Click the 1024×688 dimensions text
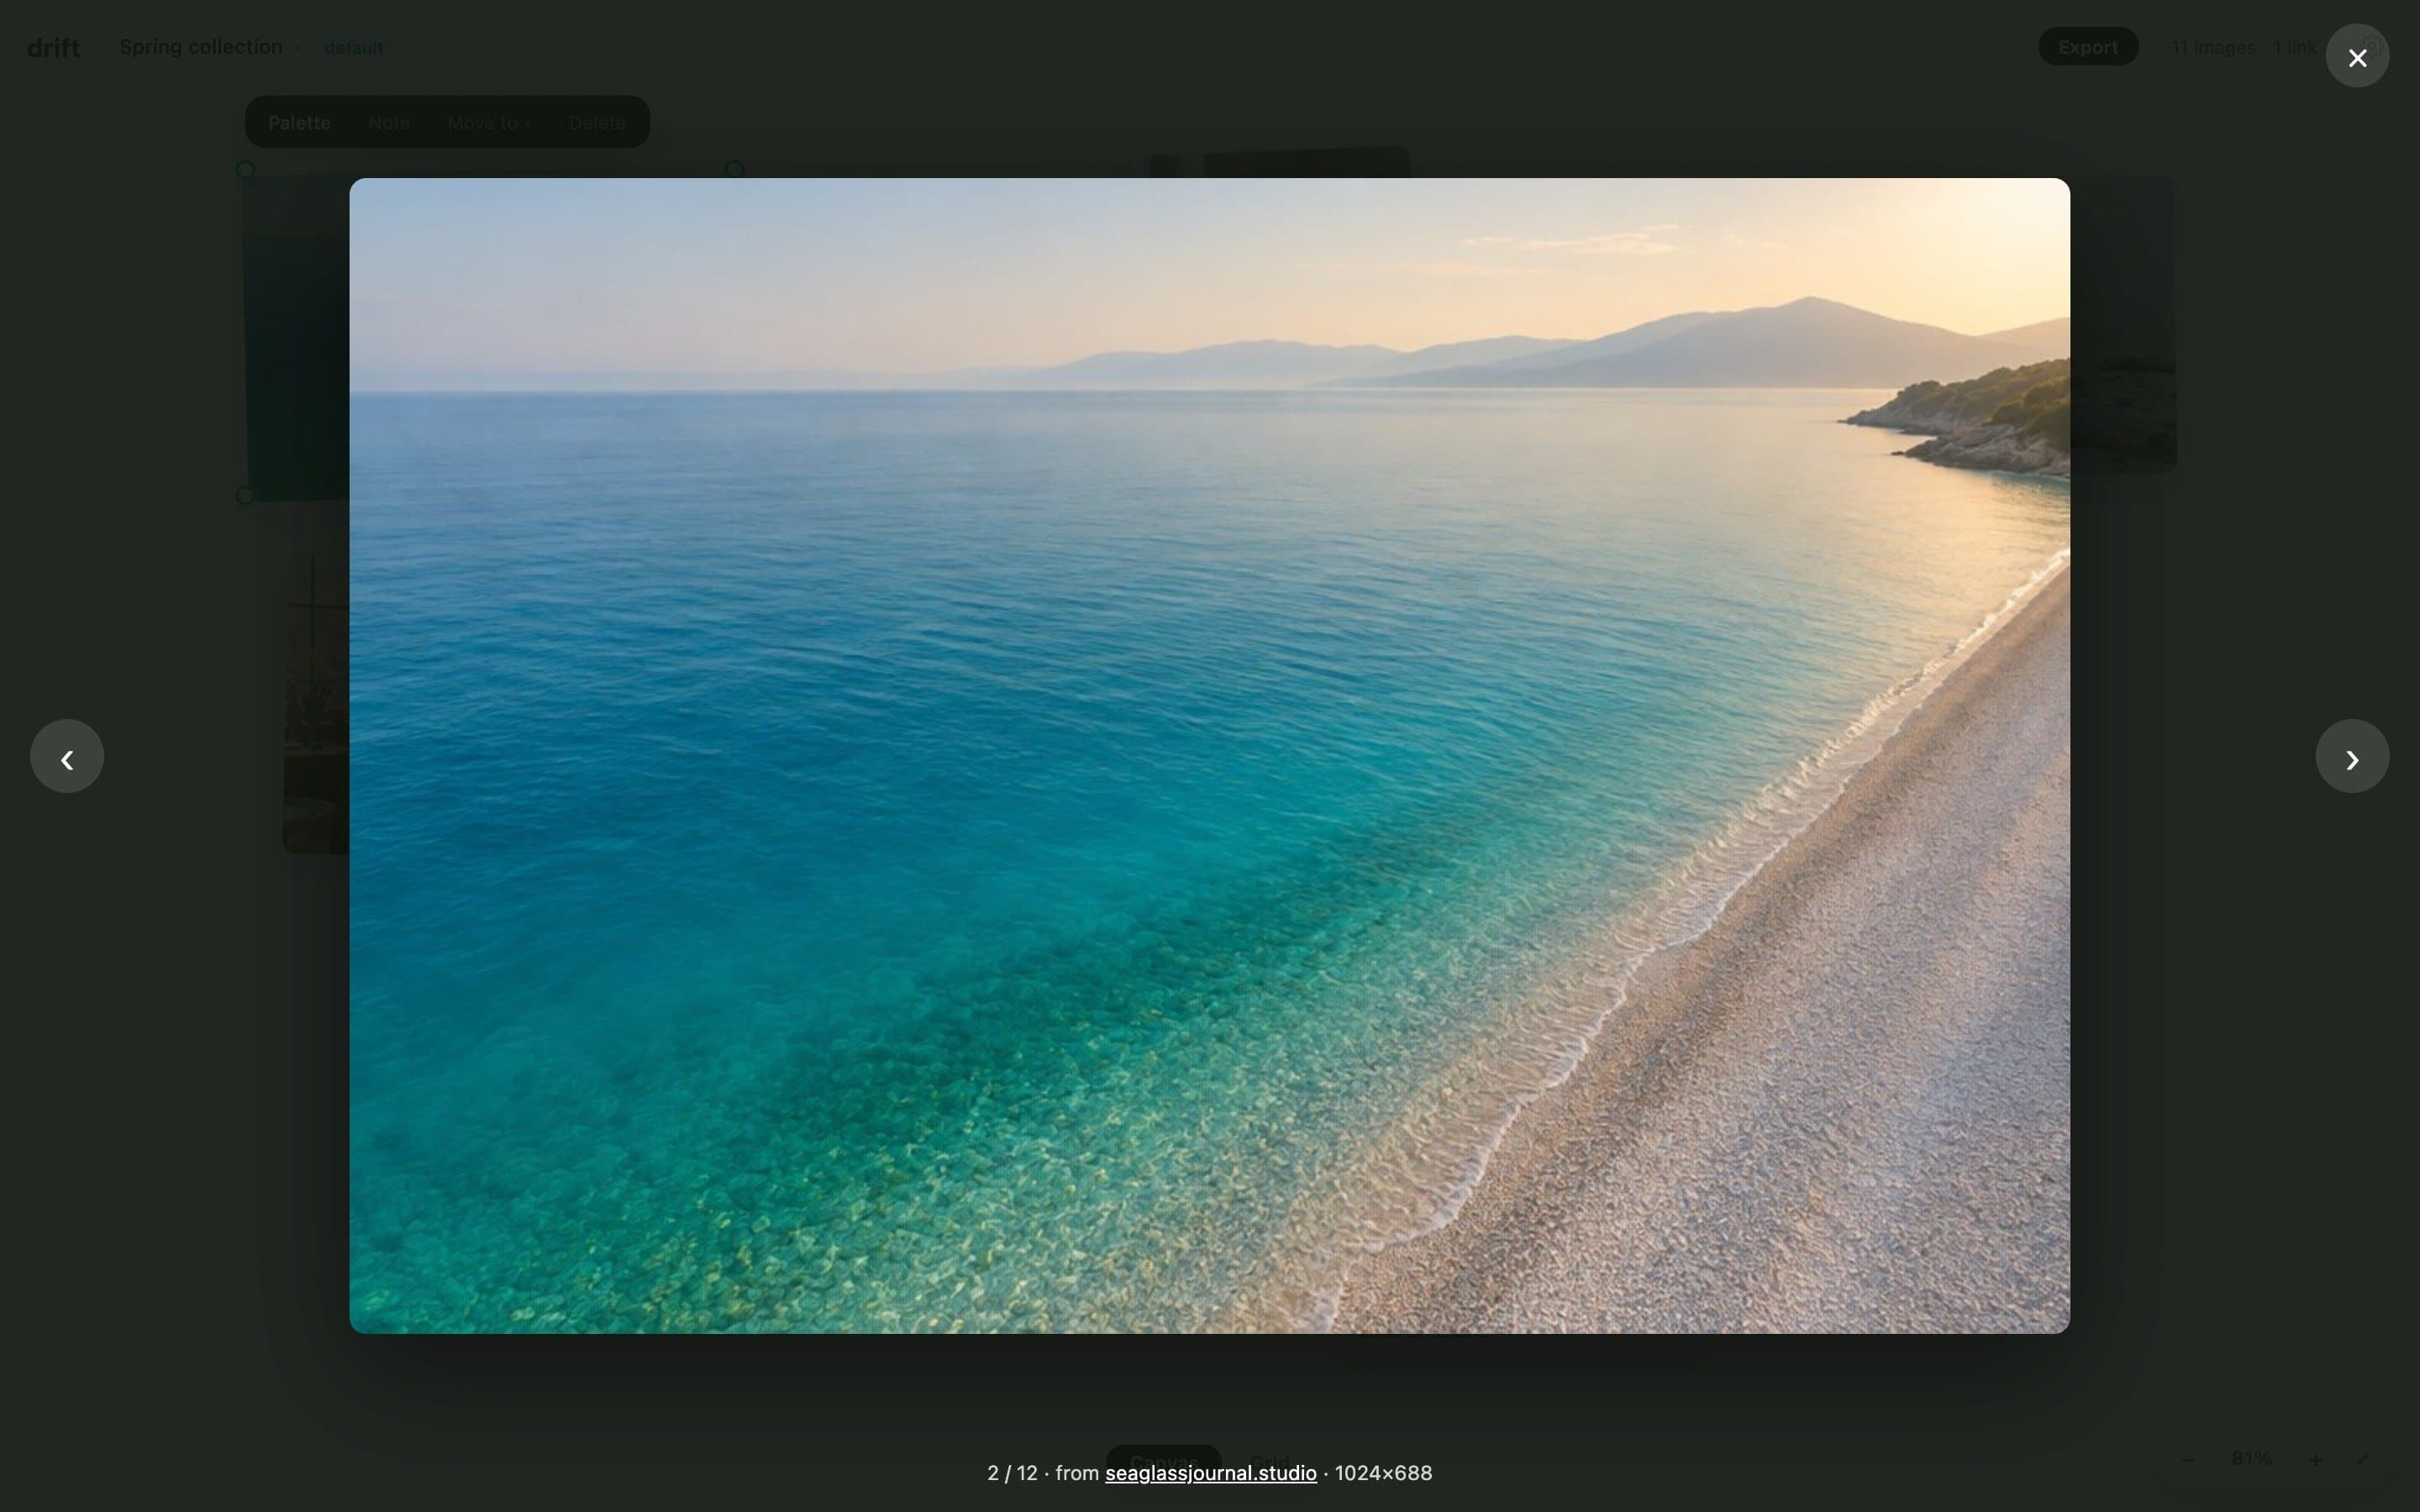 (x=1383, y=1473)
